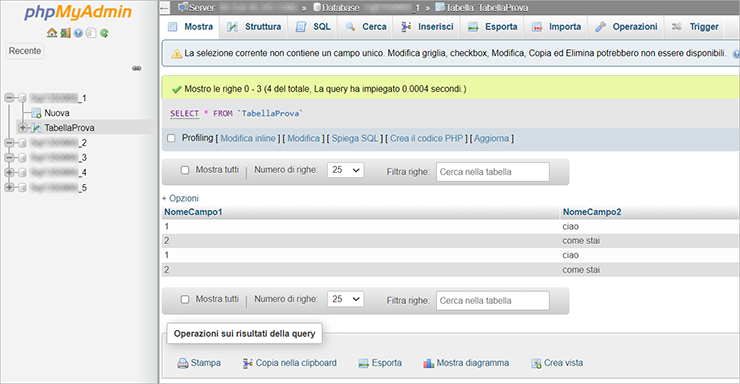Click the Mostra diagramma chart icon
This screenshot has height=384, width=740.
pyautogui.click(x=428, y=363)
